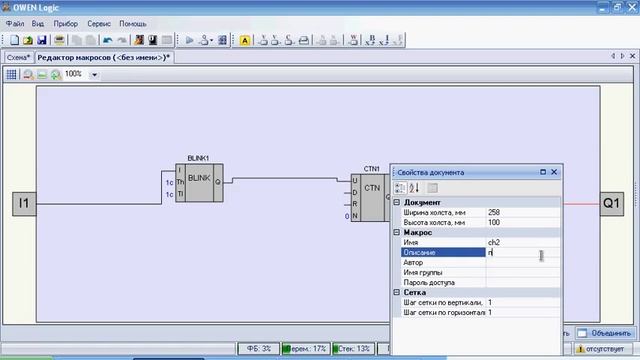
Task: Click the yellow A text comment icon
Action: click(x=244, y=40)
